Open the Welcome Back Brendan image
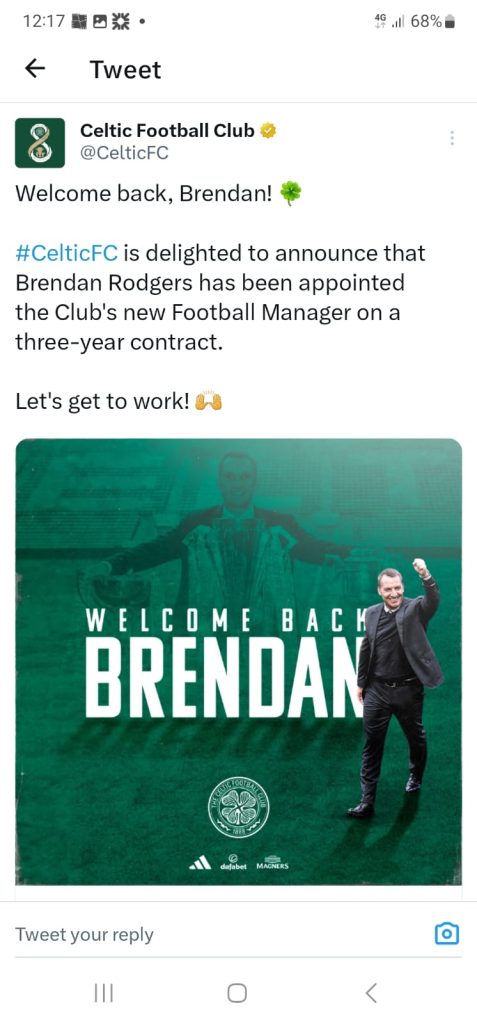 pyautogui.click(x=238, y=662)
